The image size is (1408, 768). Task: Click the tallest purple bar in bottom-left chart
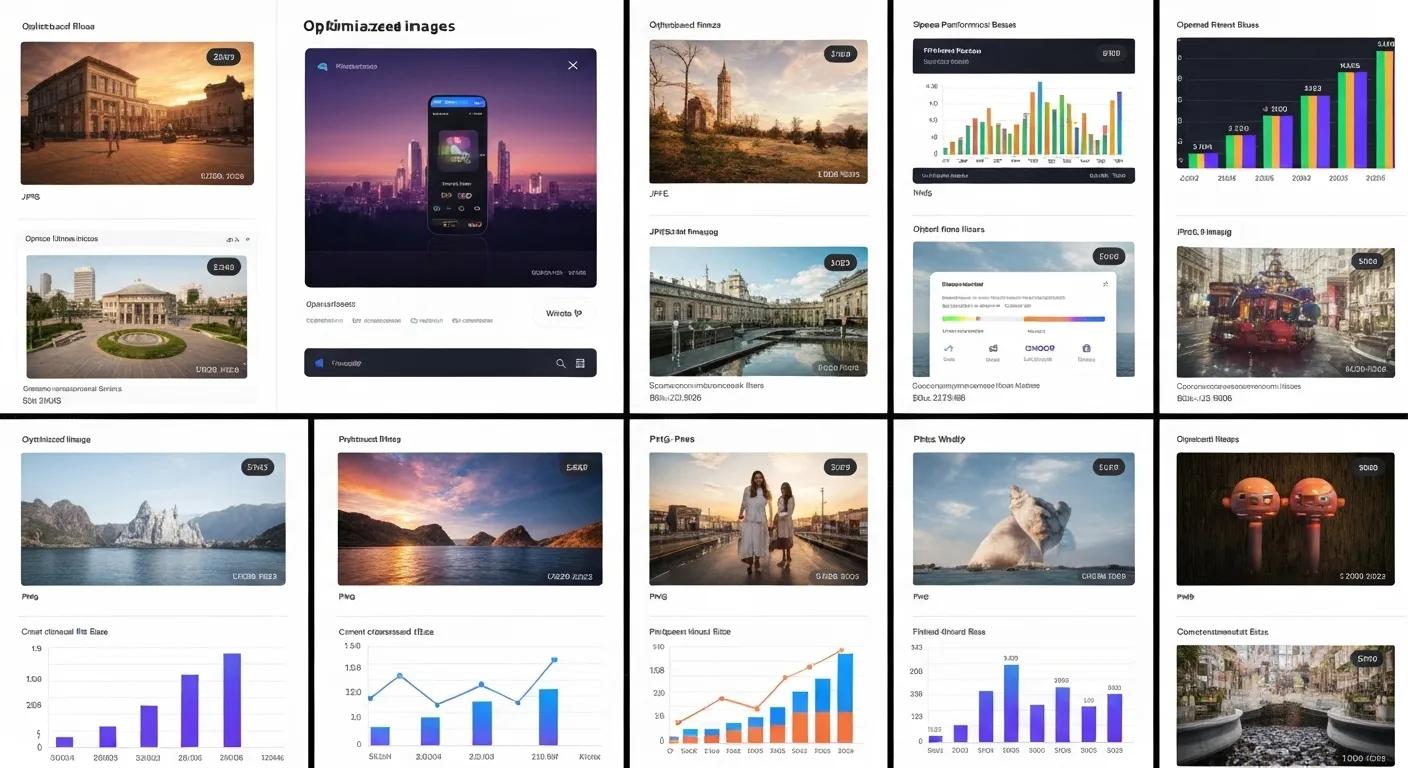tap(232, 700)
